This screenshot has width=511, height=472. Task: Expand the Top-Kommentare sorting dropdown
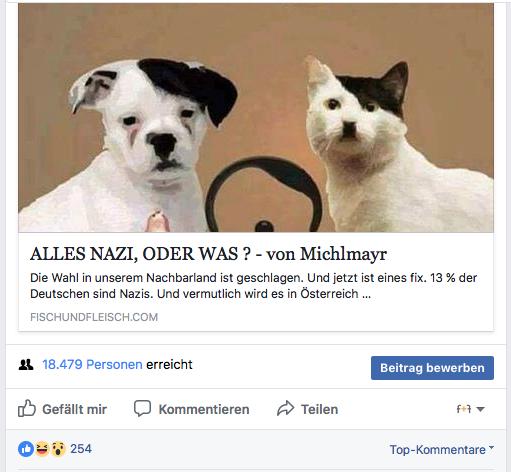coord(442,450)
